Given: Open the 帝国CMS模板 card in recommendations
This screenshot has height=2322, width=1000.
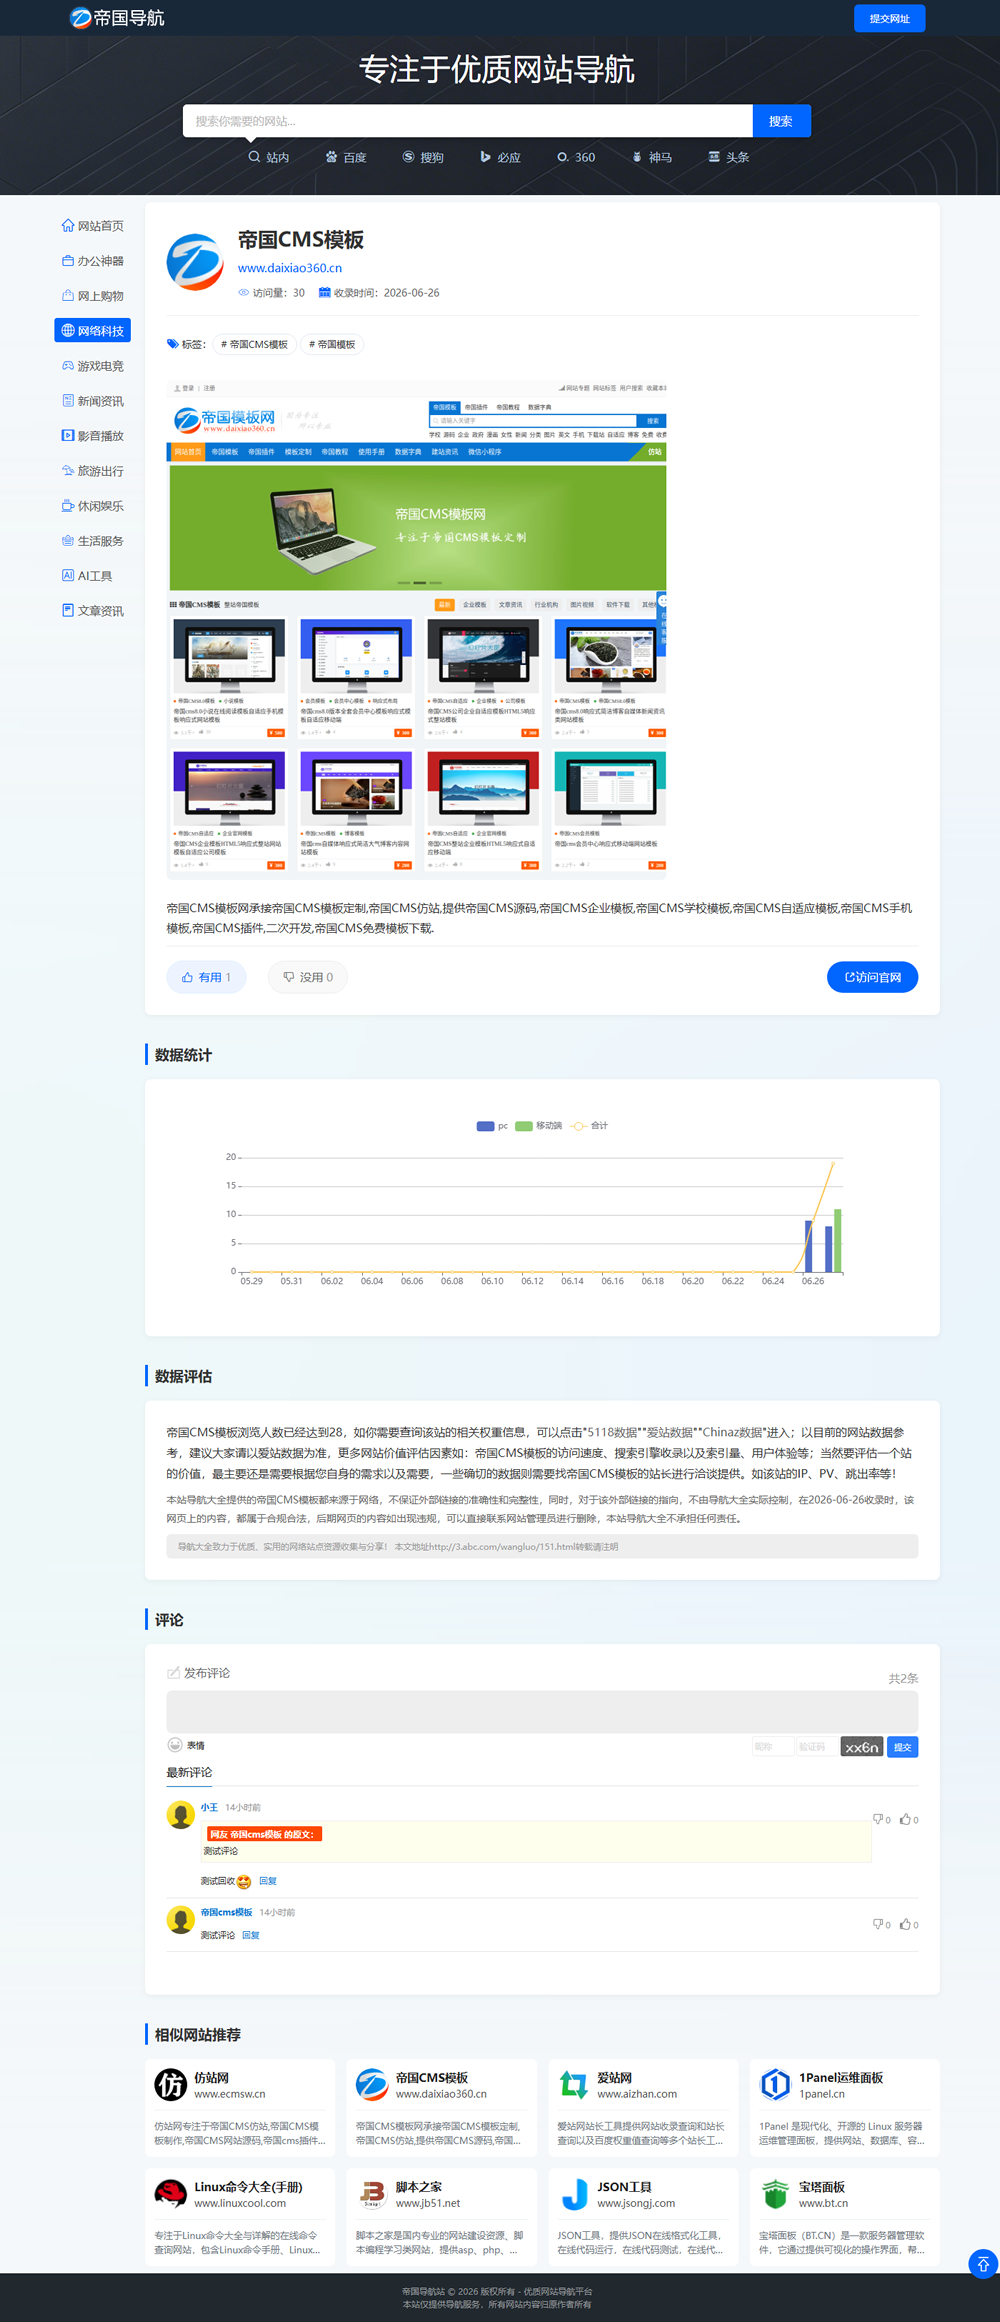Looking at the screenshot, I should pyautogui.click(x=441, y=2106).
